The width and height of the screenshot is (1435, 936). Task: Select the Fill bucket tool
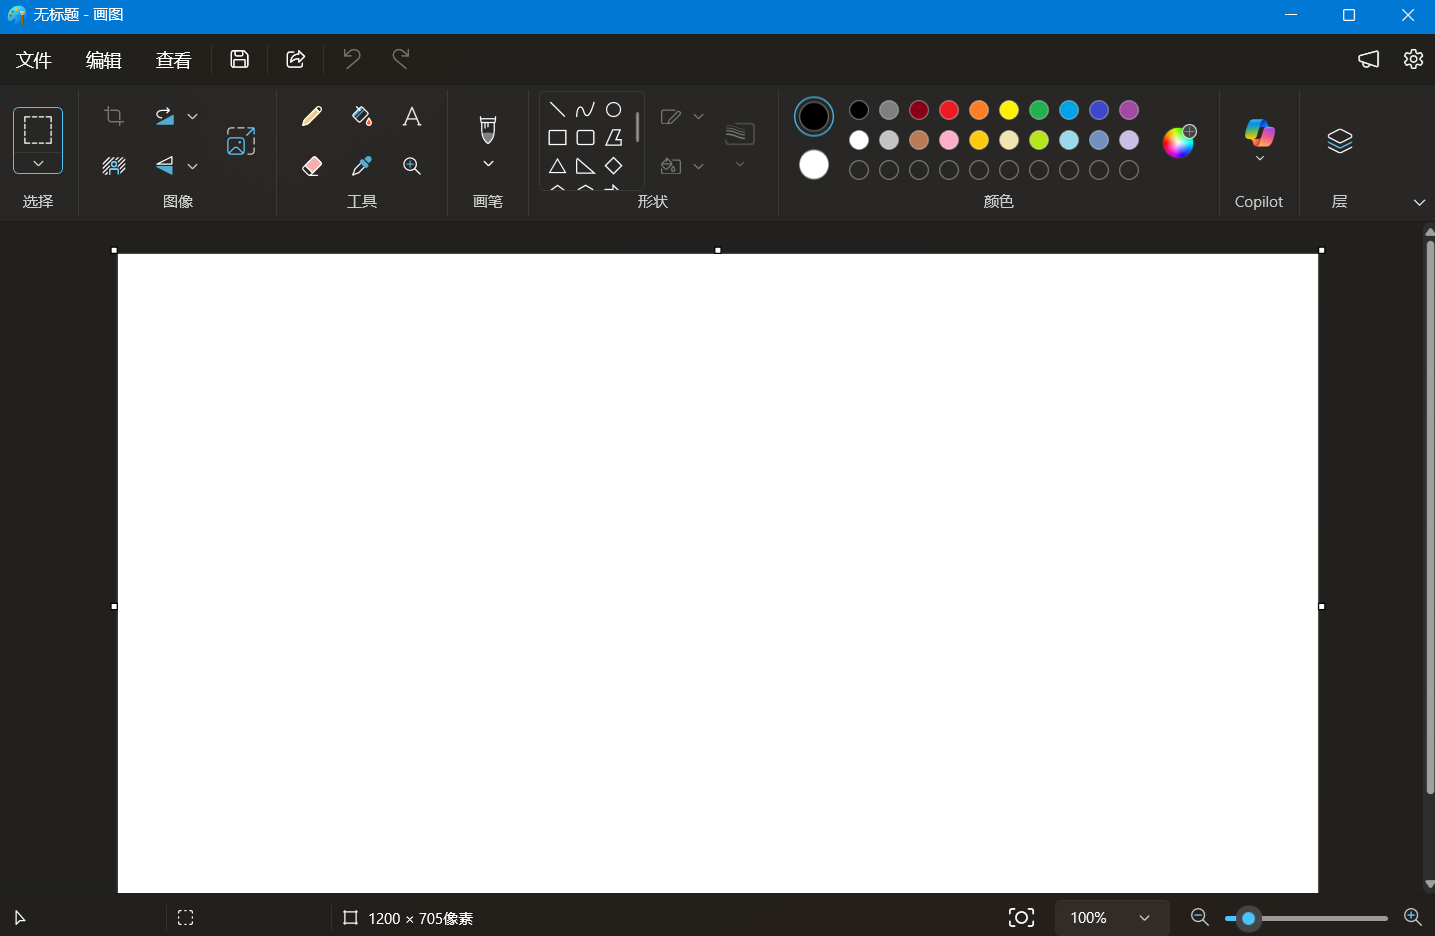[x=362, y=117]
